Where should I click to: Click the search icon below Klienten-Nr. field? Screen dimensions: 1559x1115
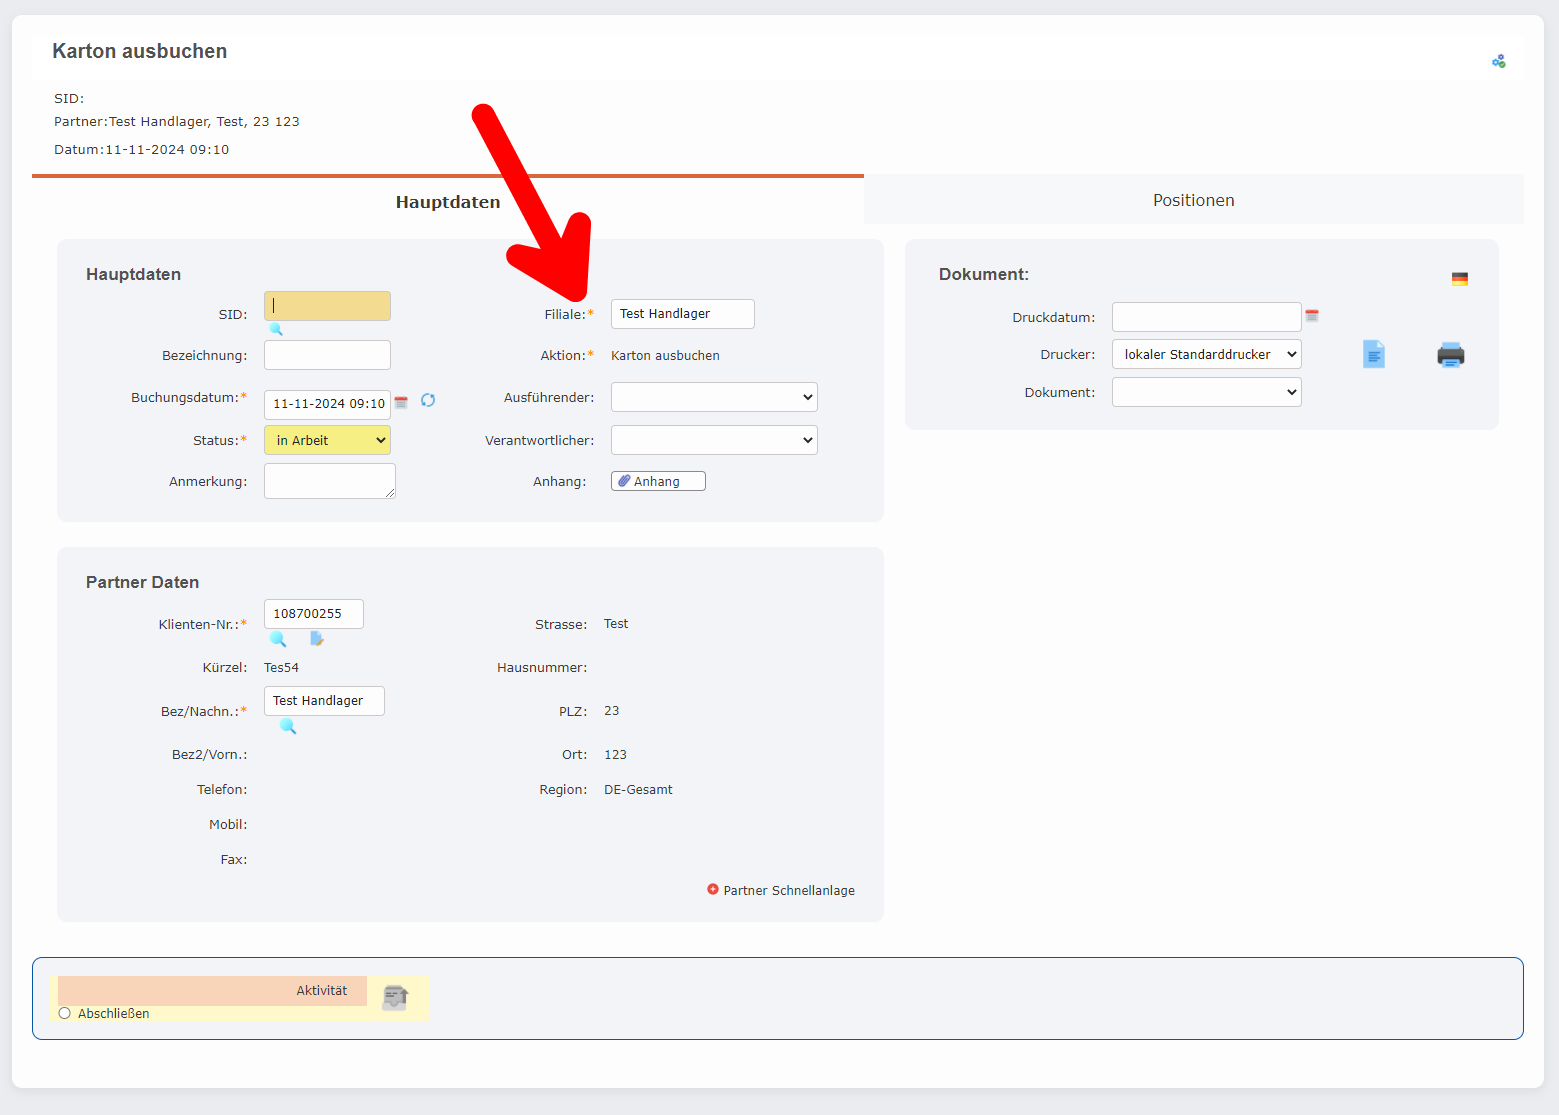tap(278, 639)
